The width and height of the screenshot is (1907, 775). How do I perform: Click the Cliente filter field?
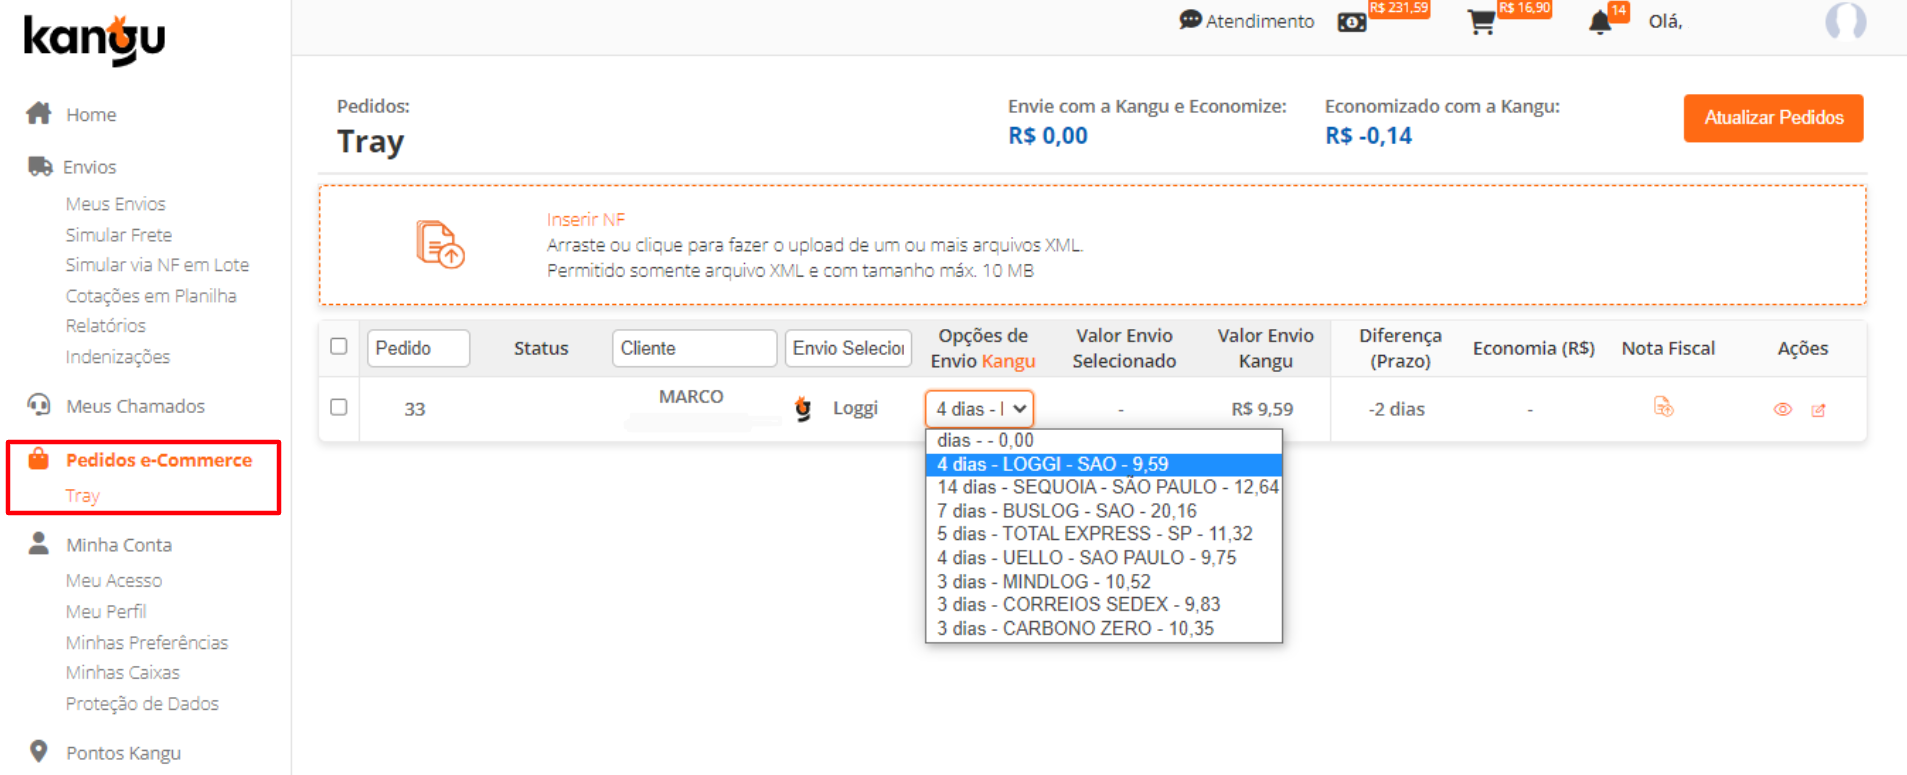coord(694,348)
